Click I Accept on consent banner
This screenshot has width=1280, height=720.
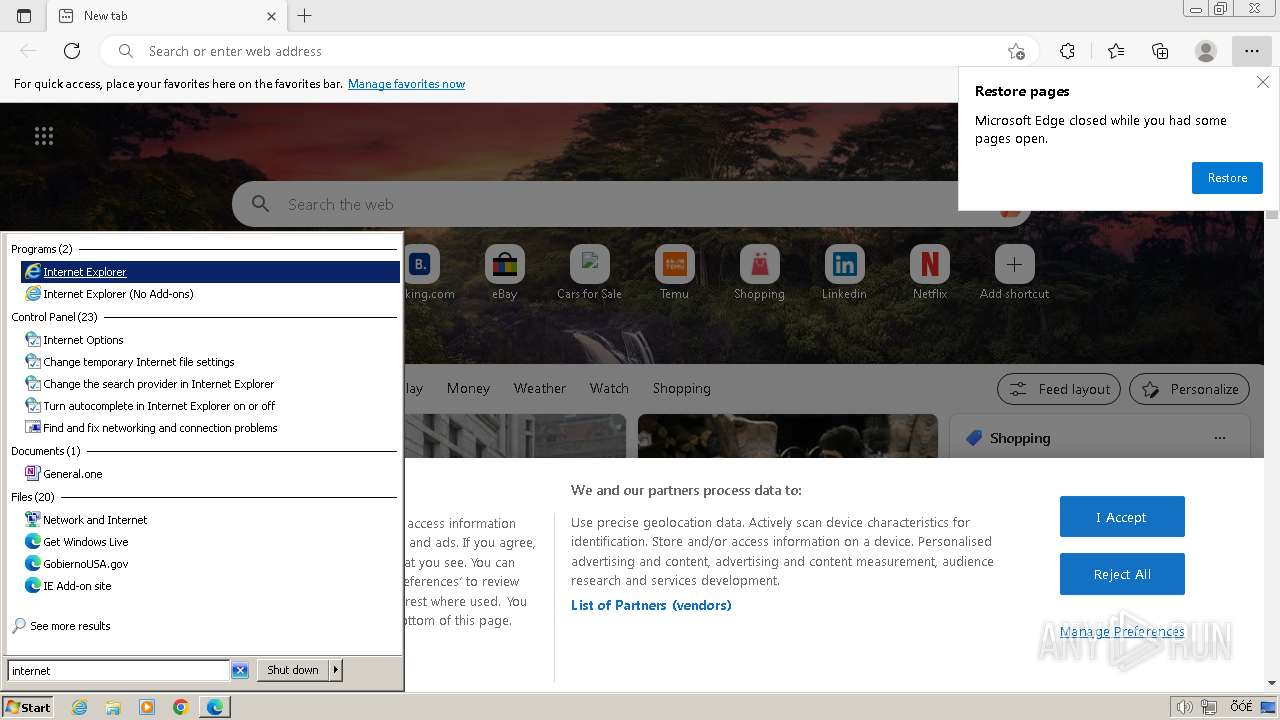coord(1122,517)
